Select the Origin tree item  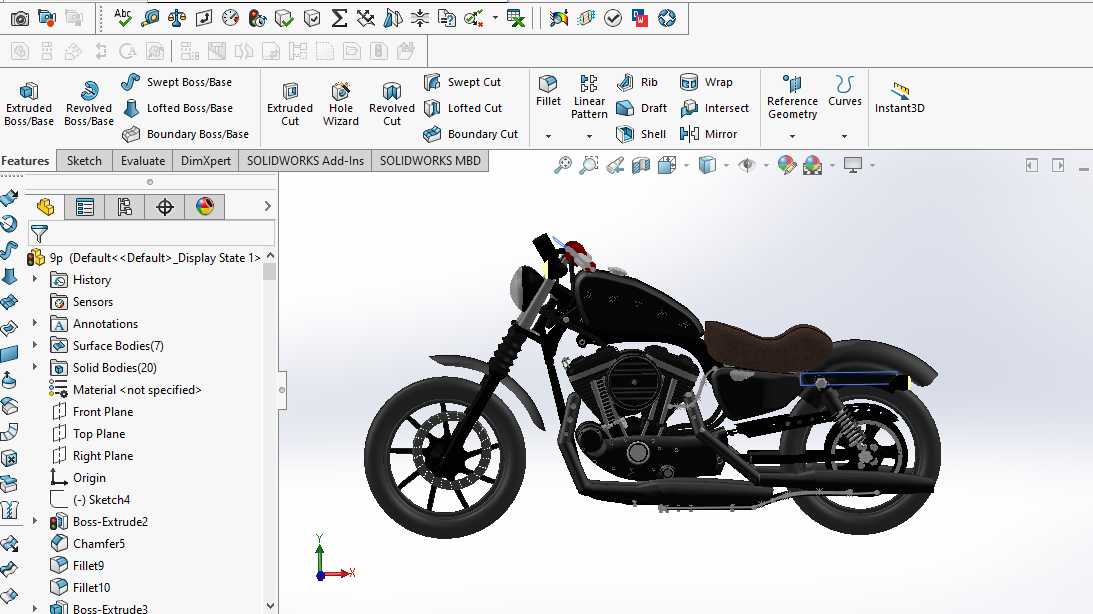tap(78, 477)
